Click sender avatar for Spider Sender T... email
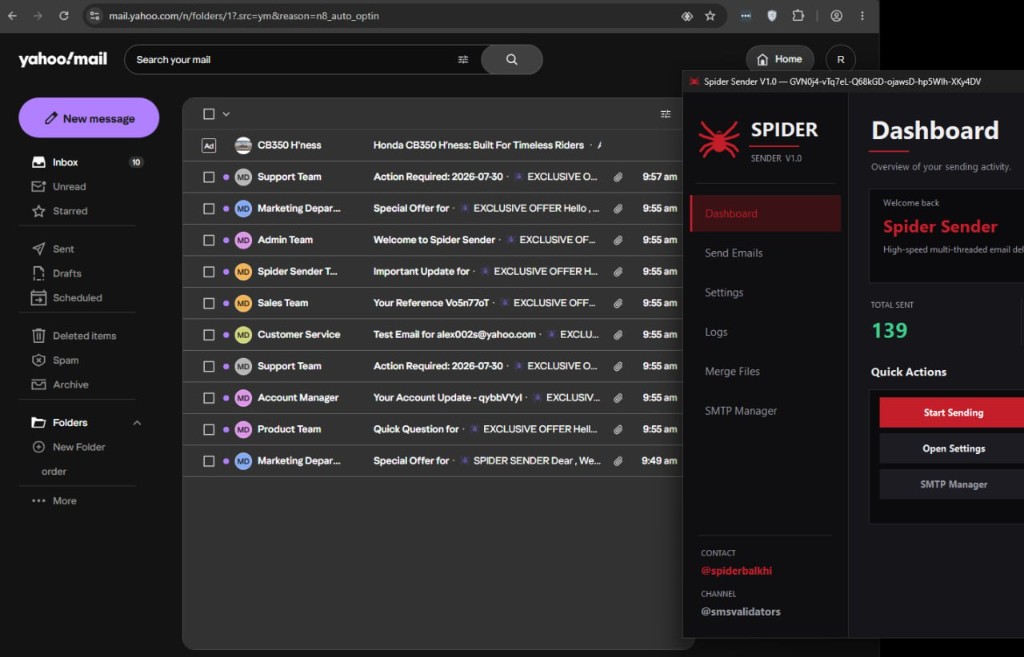The width and height of the screenshot is (1024, 657). [x=243, y=272]
